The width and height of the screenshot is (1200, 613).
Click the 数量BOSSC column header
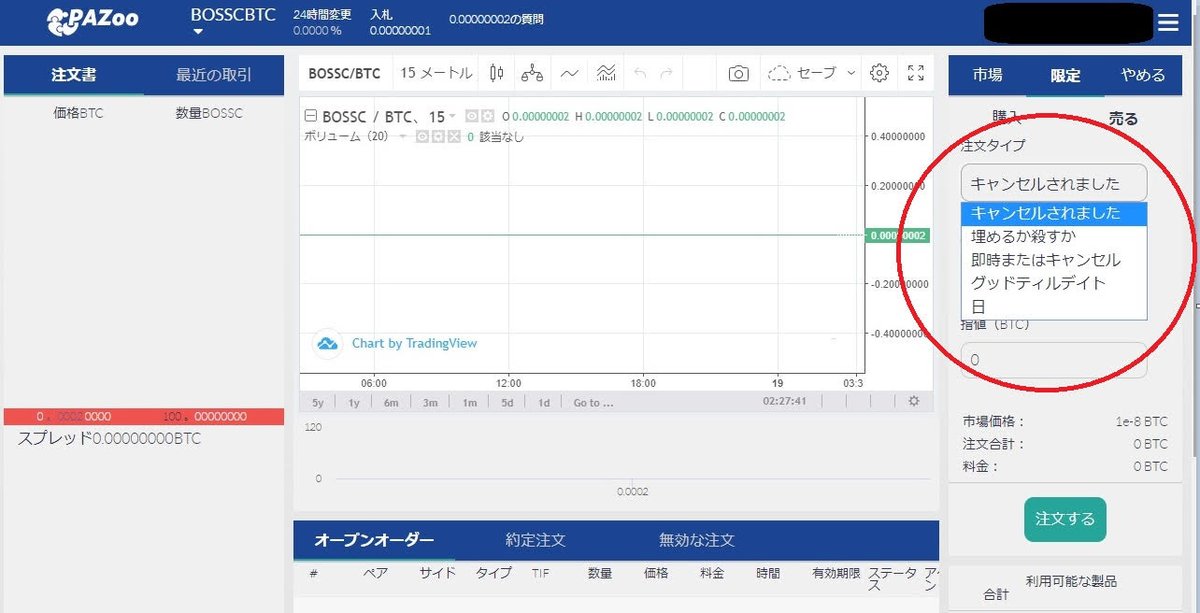(x=209, y=113)
